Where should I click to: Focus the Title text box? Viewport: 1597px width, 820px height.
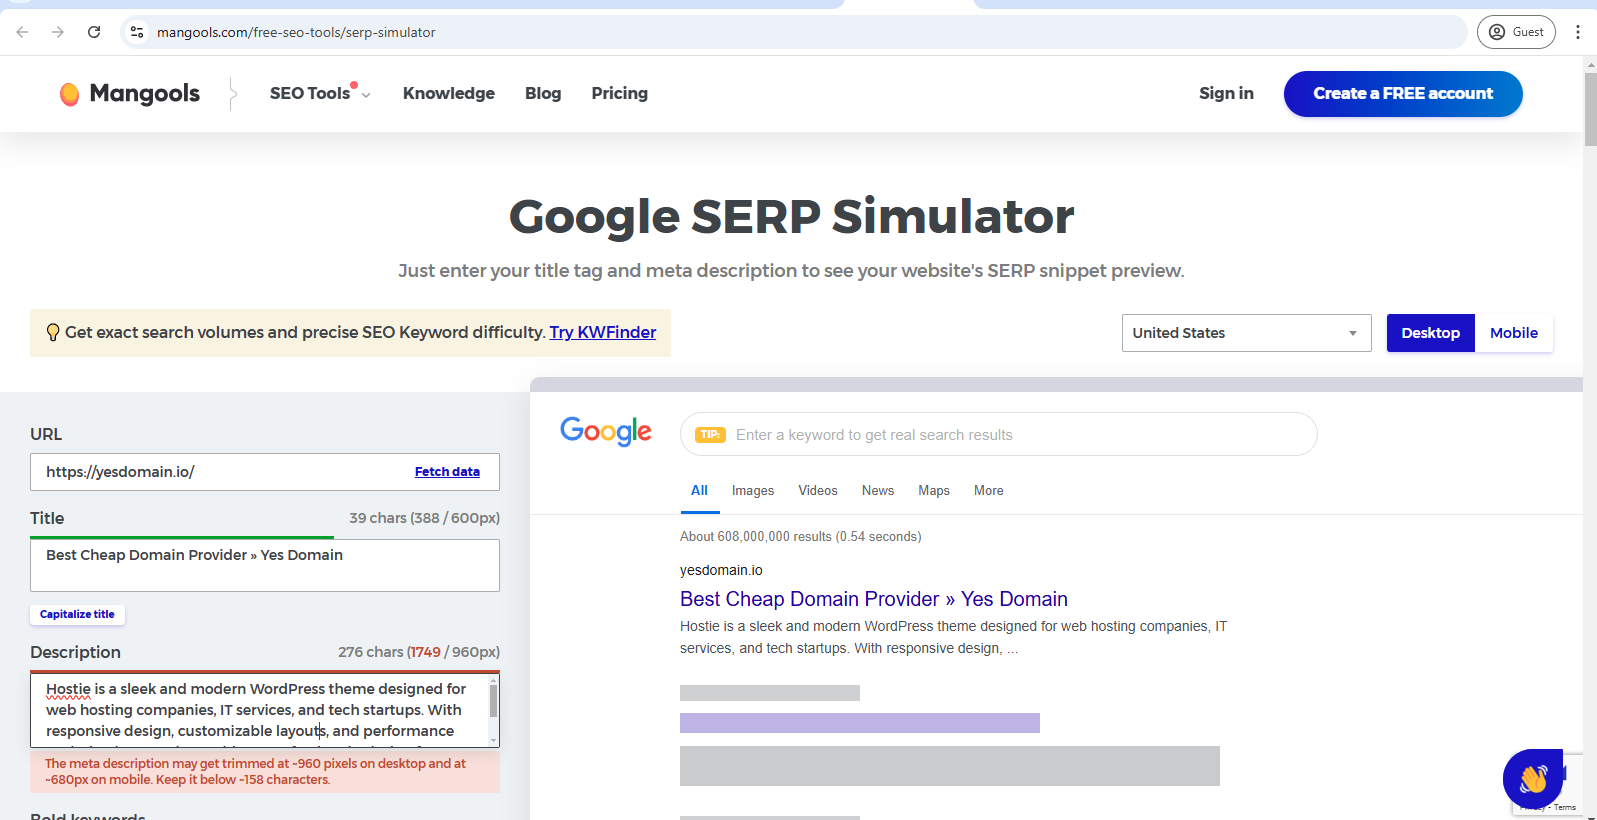point(265,565)
